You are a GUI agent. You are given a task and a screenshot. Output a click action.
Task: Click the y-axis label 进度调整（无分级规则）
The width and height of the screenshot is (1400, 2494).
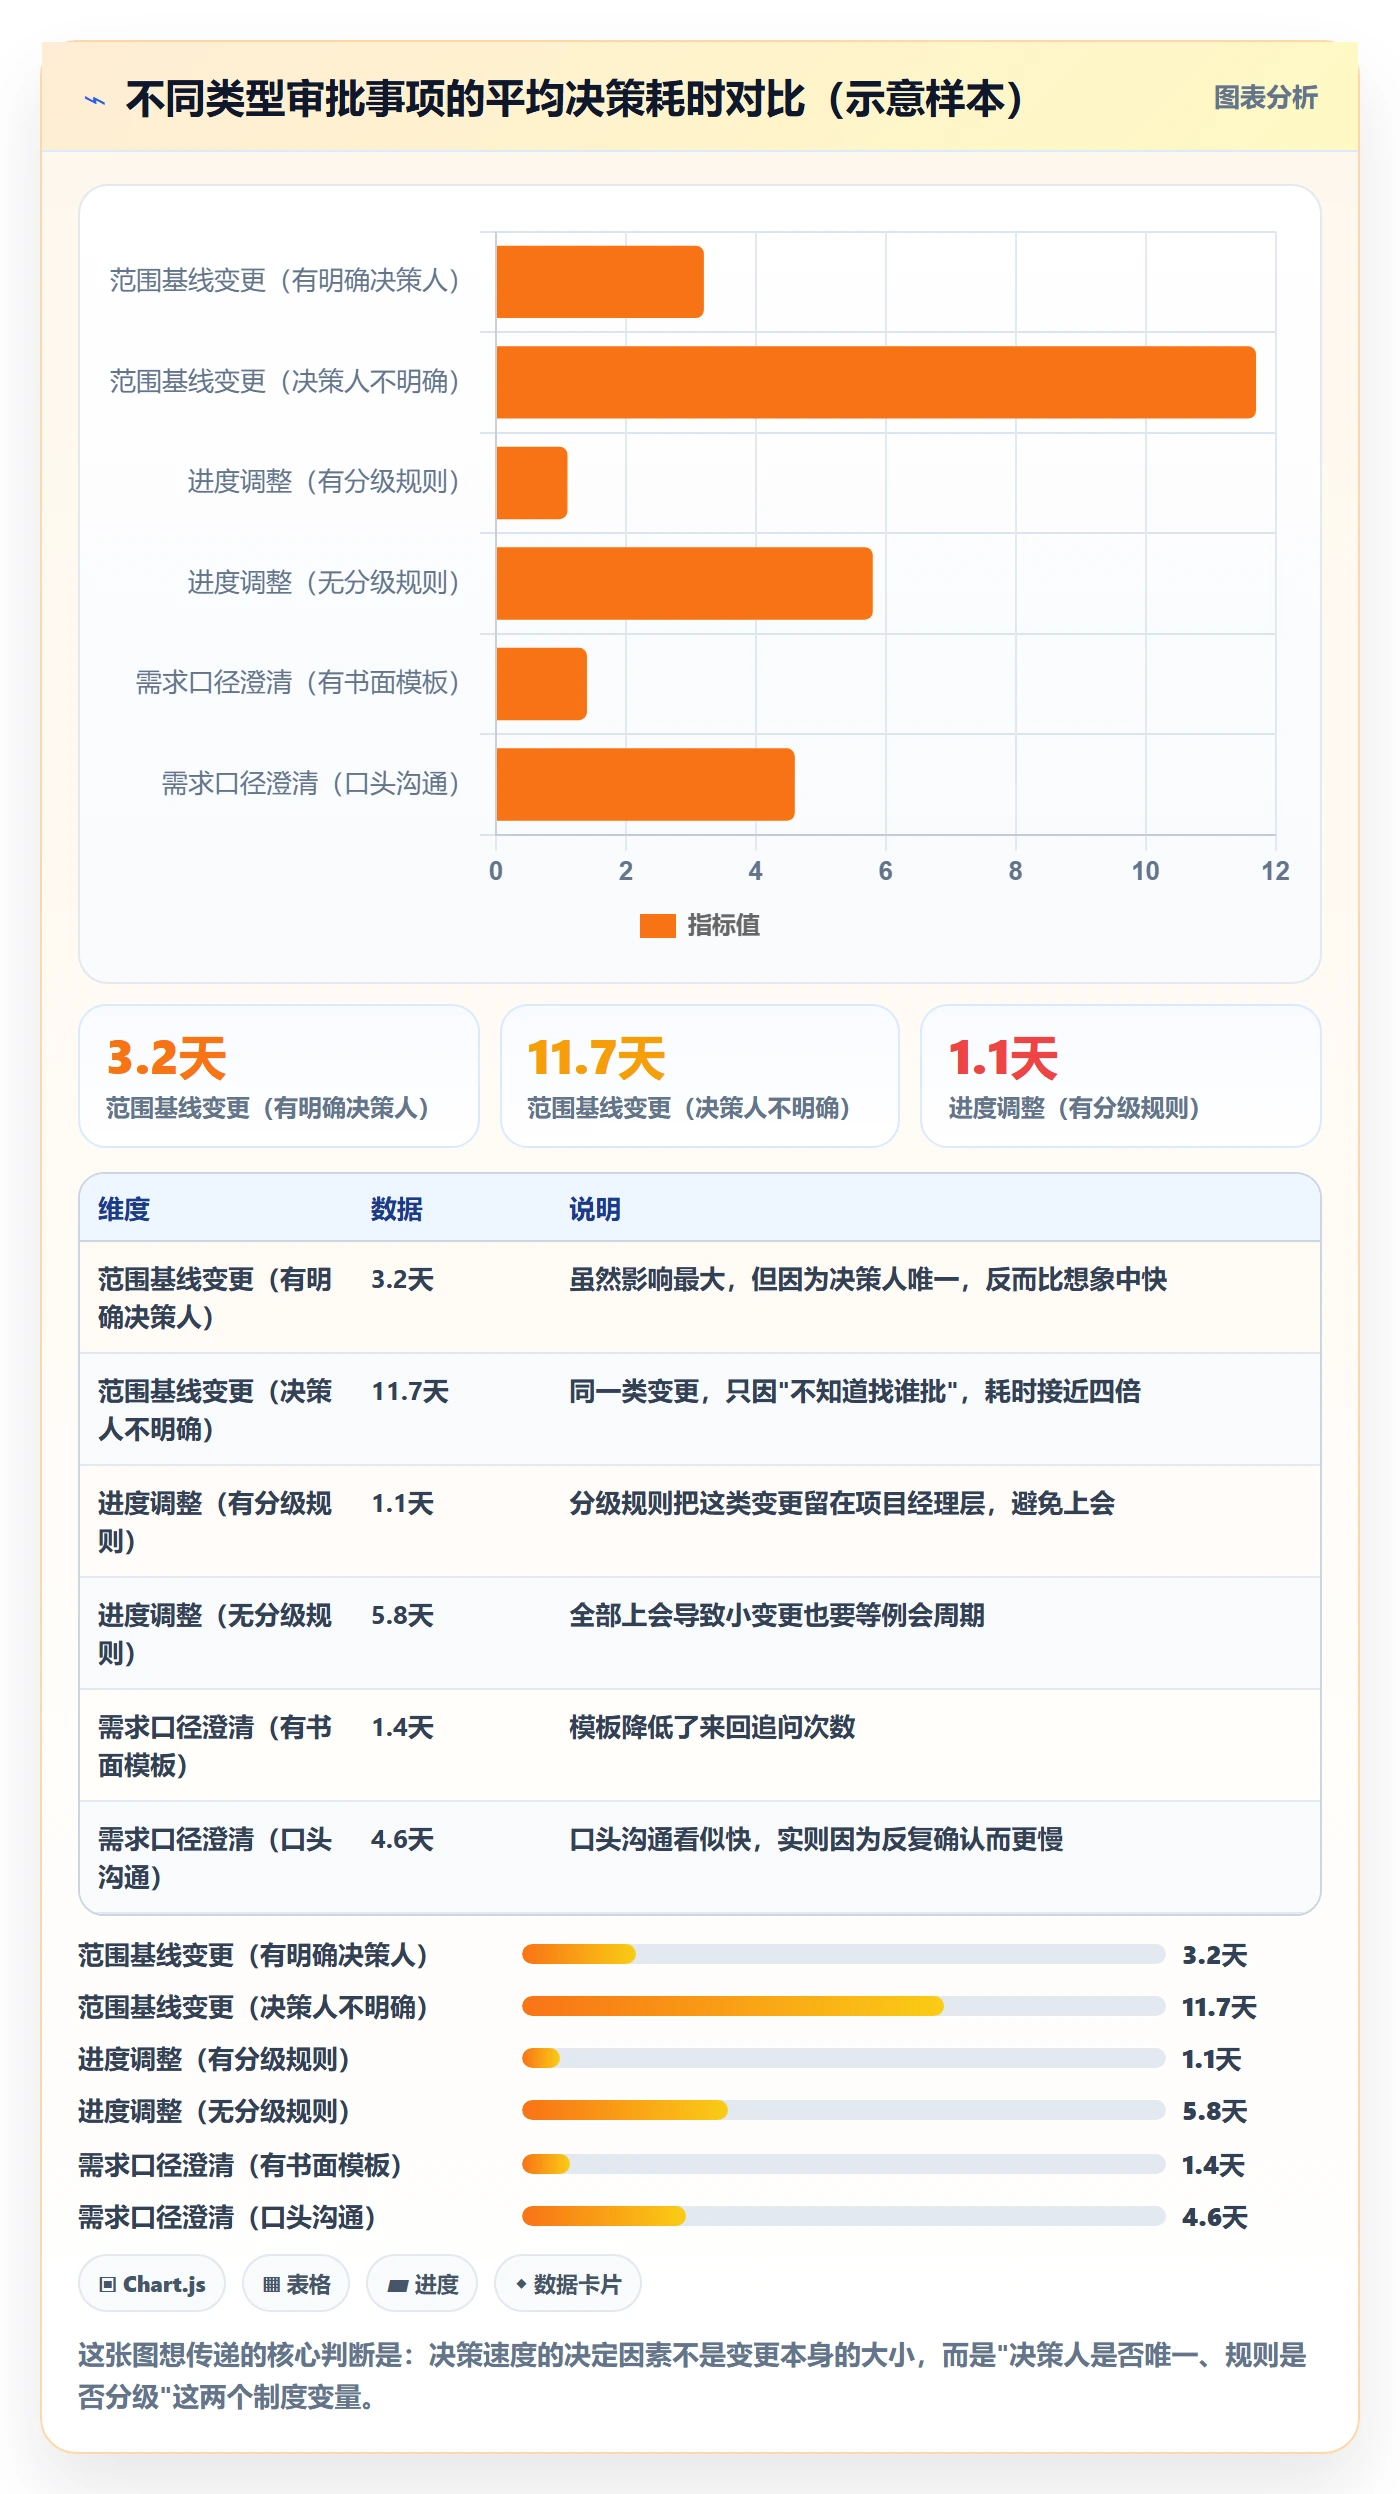323,583
